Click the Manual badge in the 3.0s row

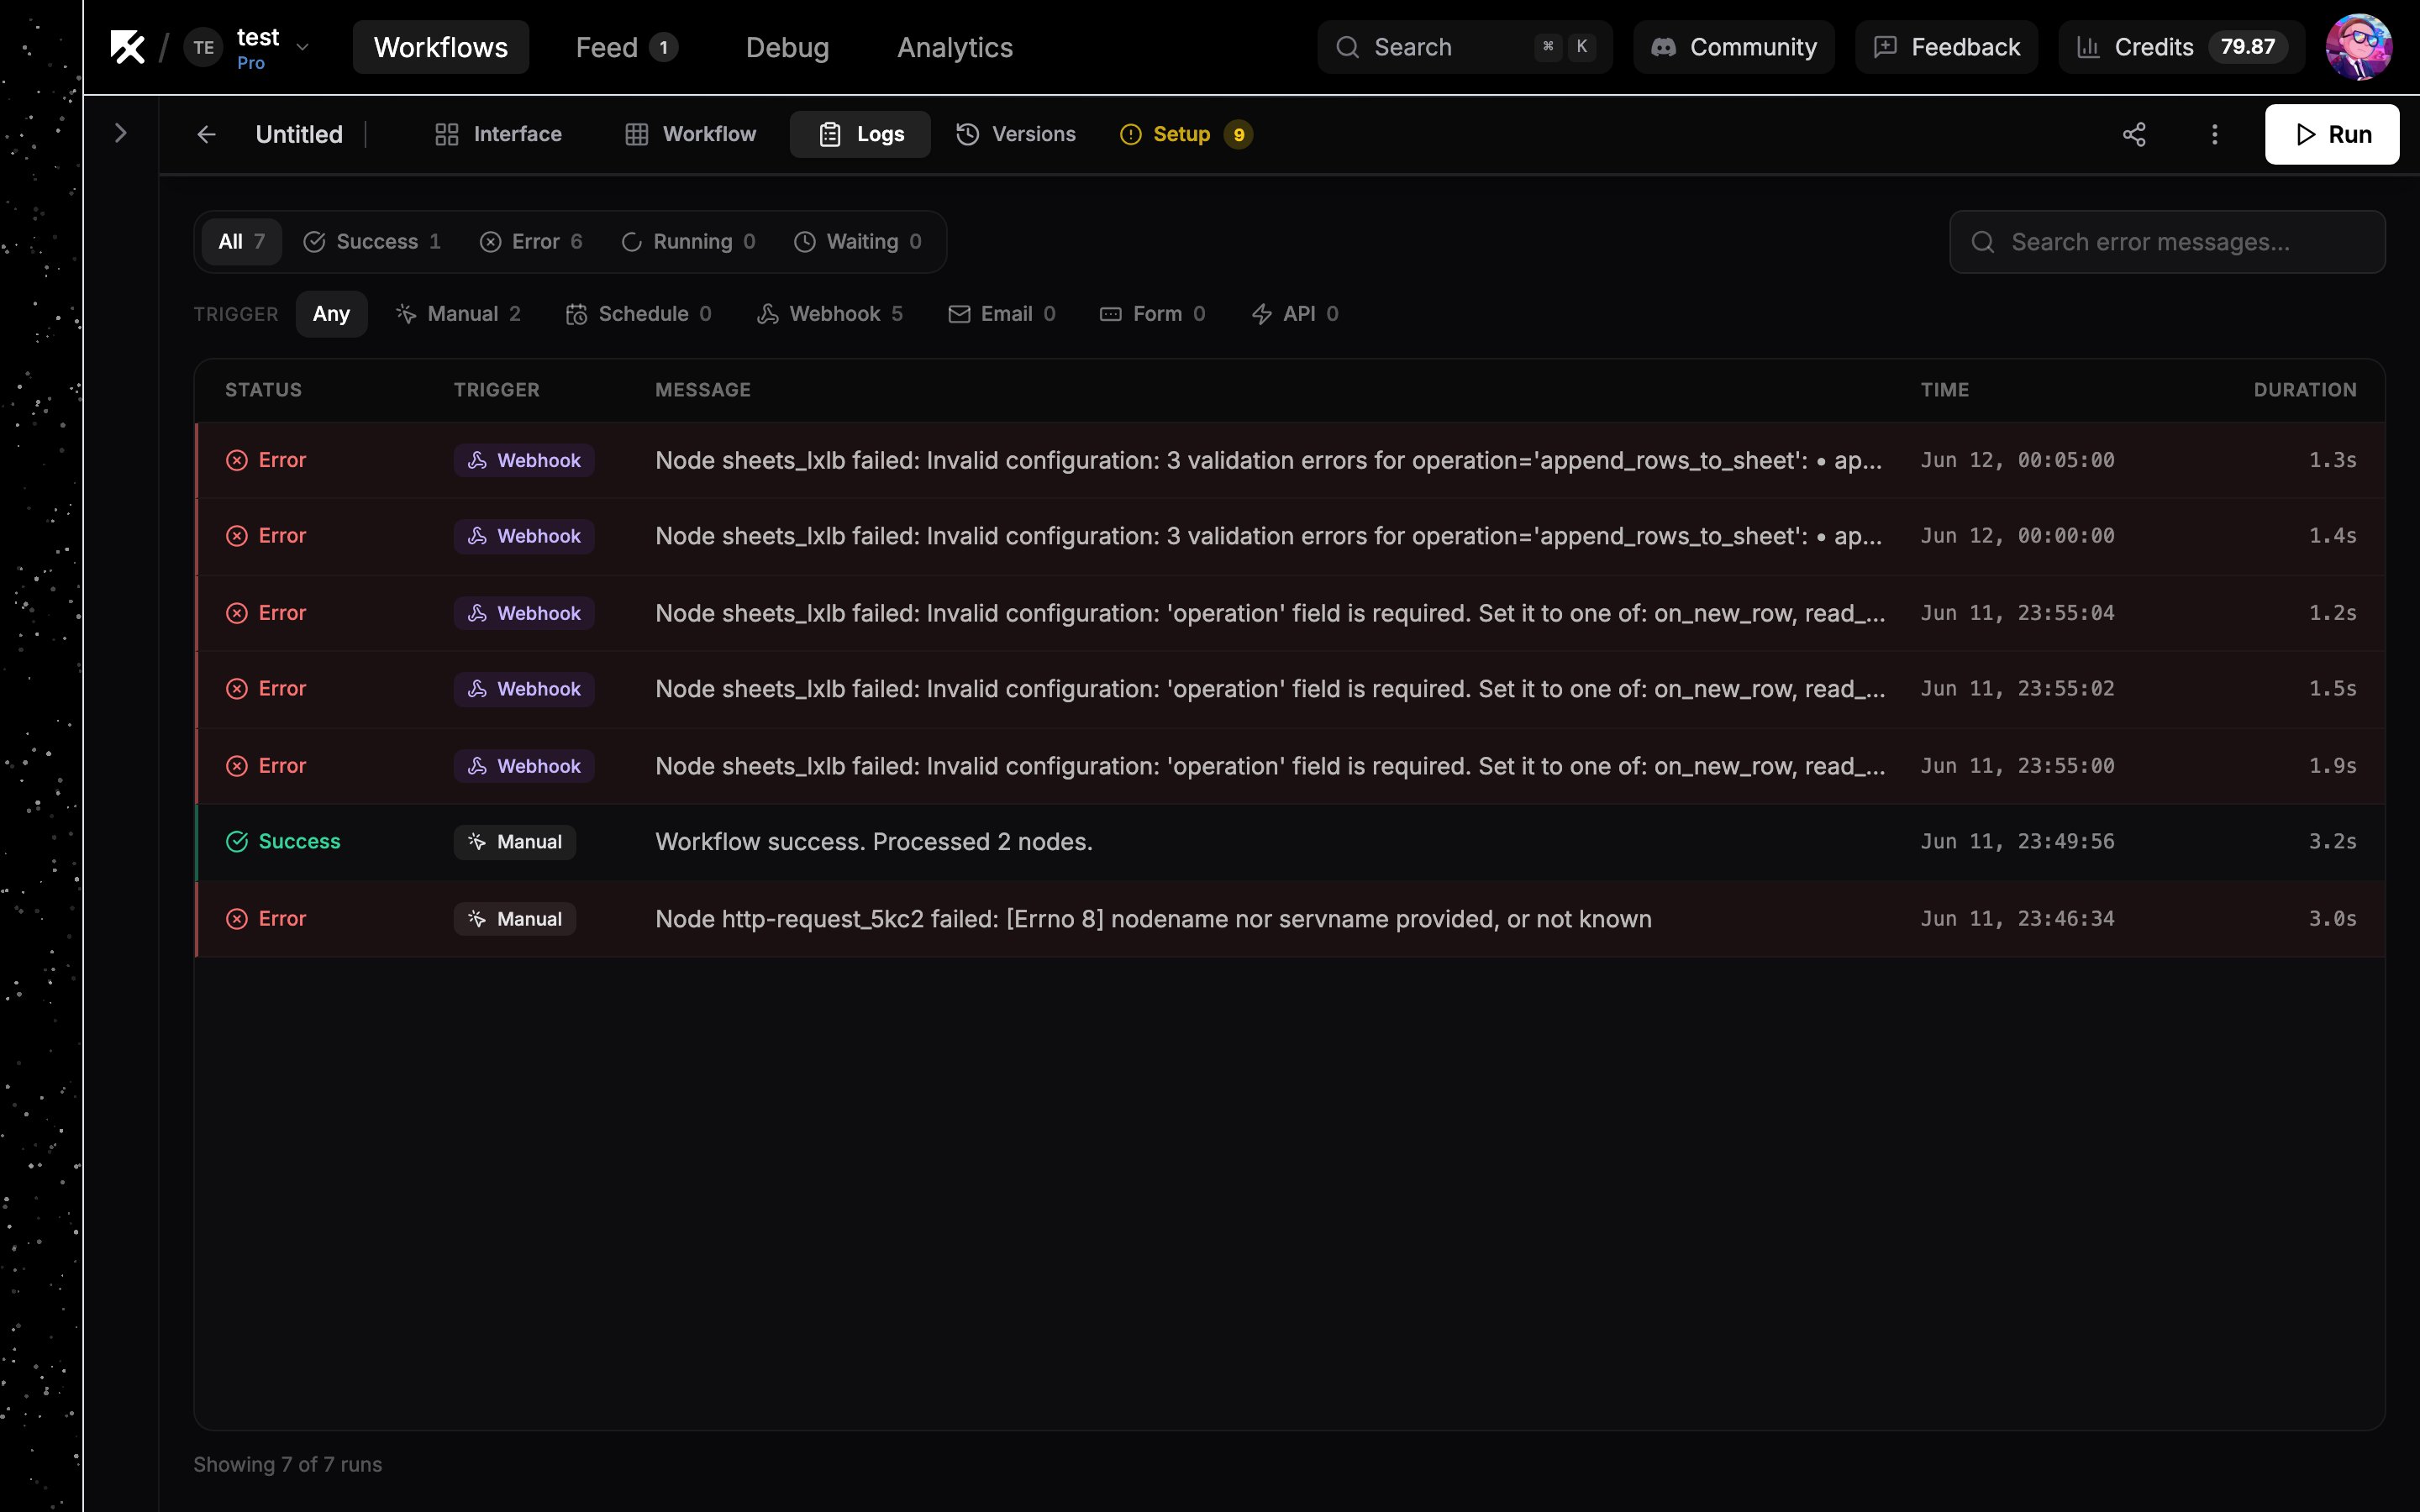(515, 919)
